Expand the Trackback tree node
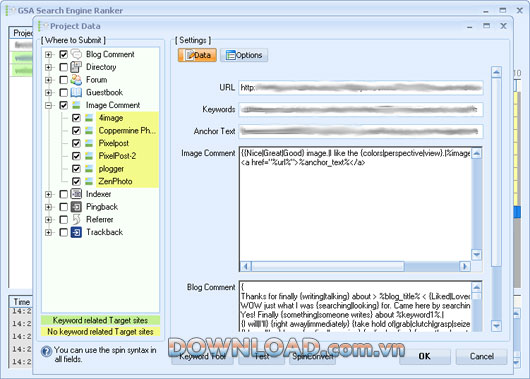This screenshot has height=379, width=530. click(x=49, y=233)
